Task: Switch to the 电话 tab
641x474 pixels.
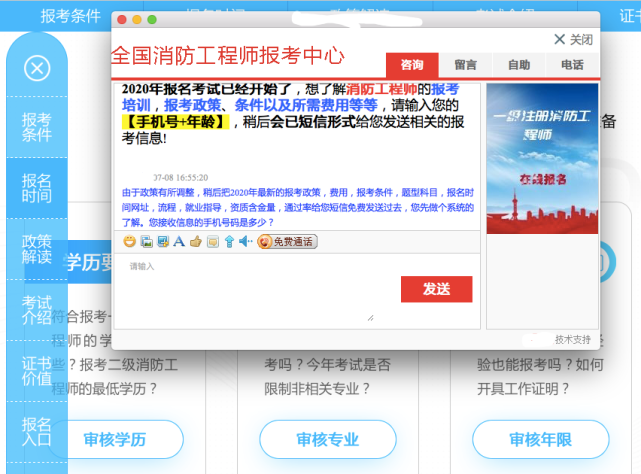Action: [572, 65]
